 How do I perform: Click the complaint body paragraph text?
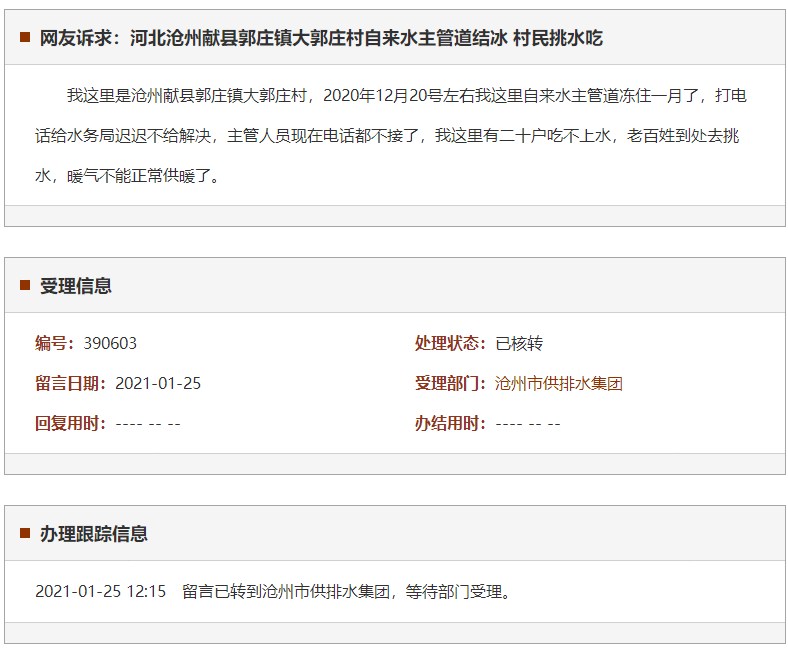click(x=390, y=135)
